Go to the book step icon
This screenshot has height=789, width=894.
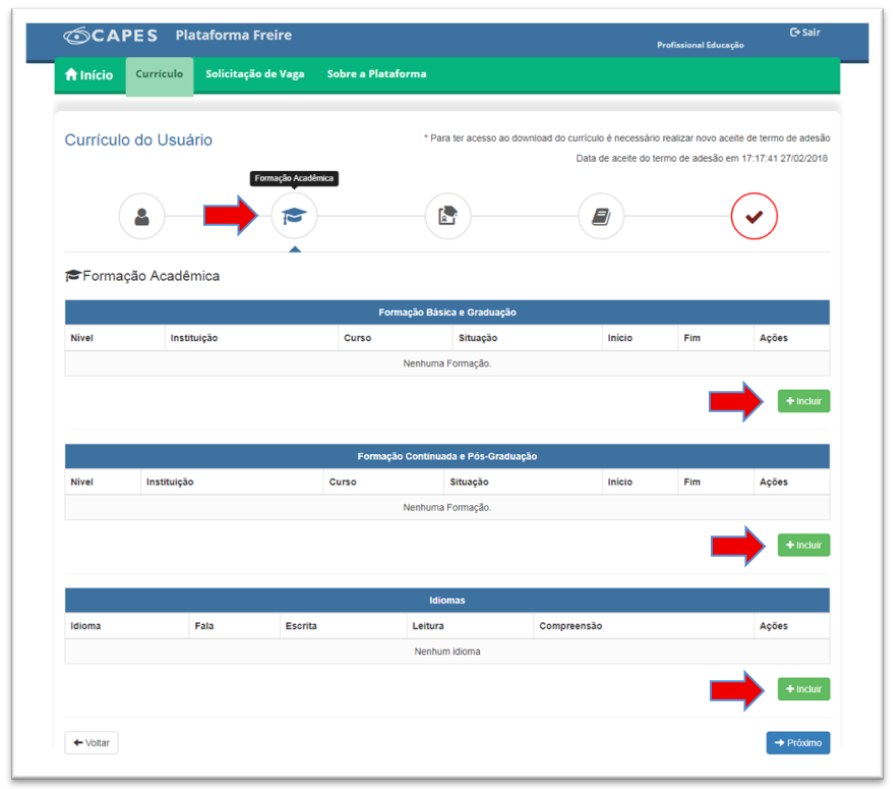pyautogui.click(x=600, y=216)
